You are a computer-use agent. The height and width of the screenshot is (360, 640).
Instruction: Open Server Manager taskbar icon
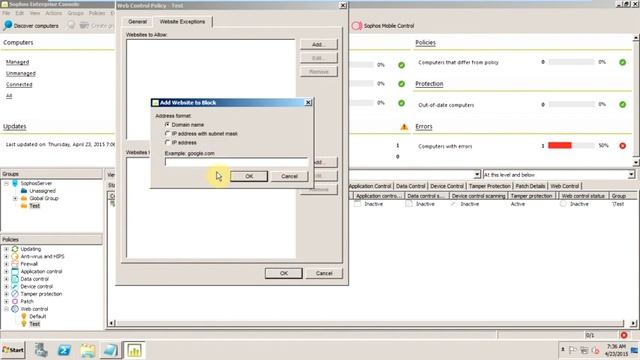coord(41,350)
